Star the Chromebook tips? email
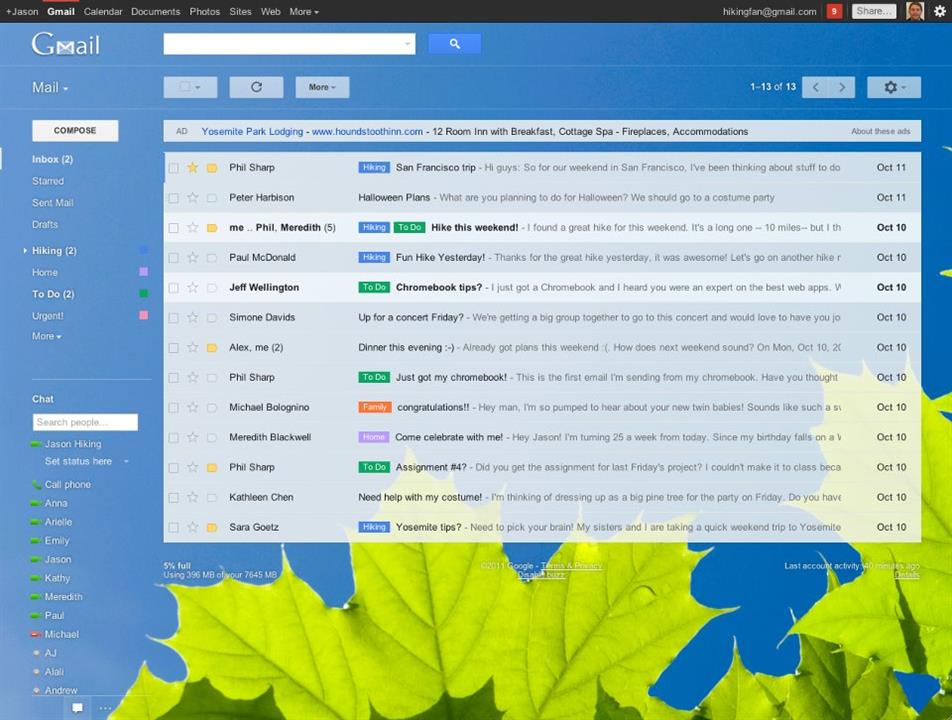 click(192, 287)
